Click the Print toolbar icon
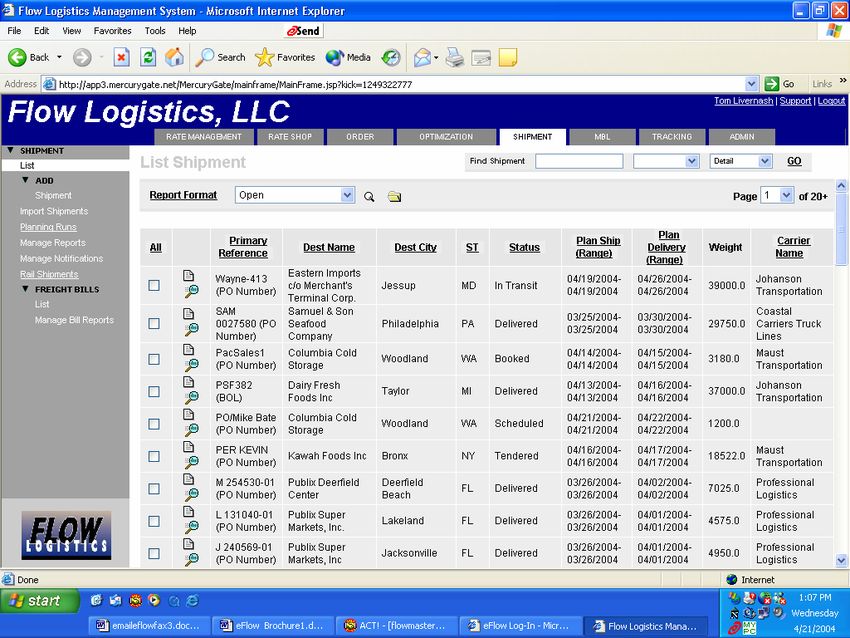Viewport: 850px width, 638px height. tap(454, 57)
